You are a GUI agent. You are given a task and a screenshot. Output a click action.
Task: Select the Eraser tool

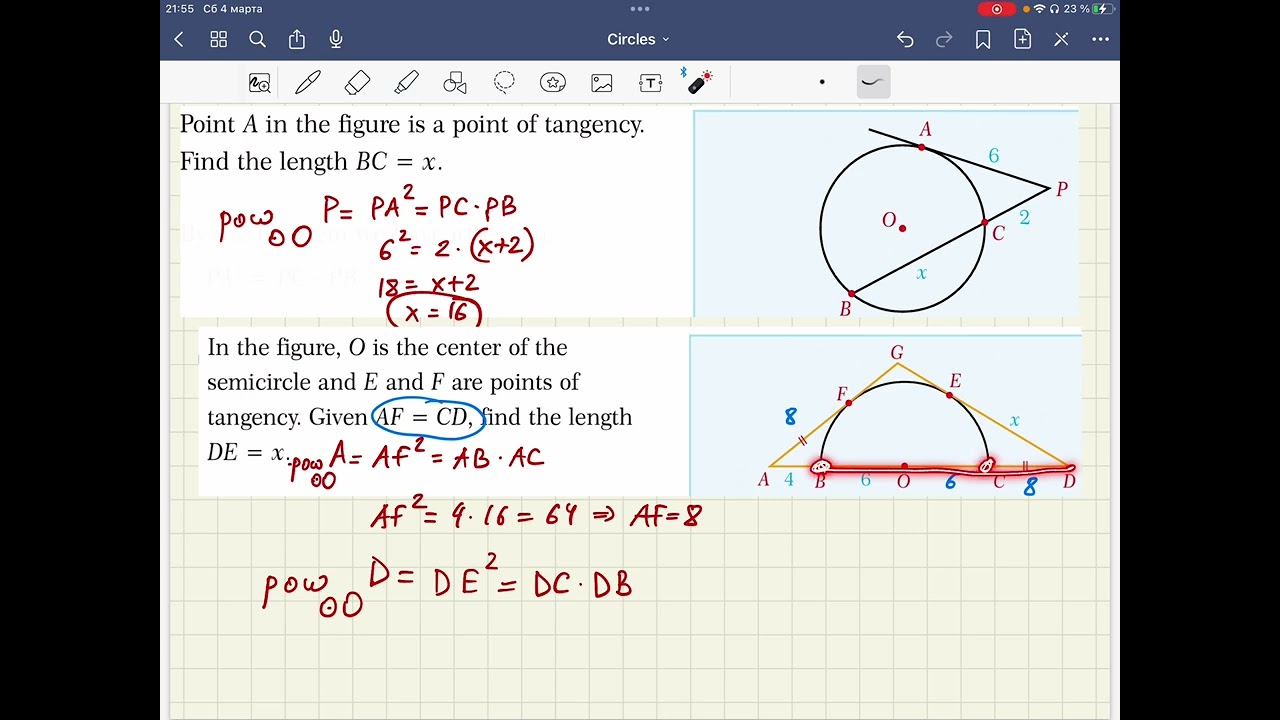tap(357, 83)
